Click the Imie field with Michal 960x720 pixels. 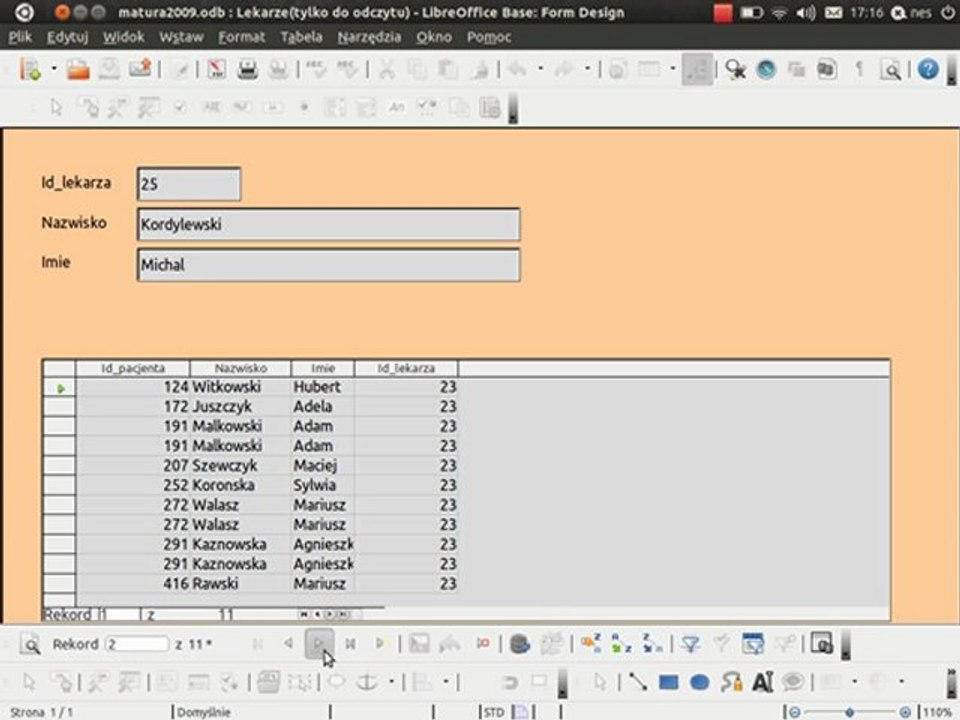(329, 264)
